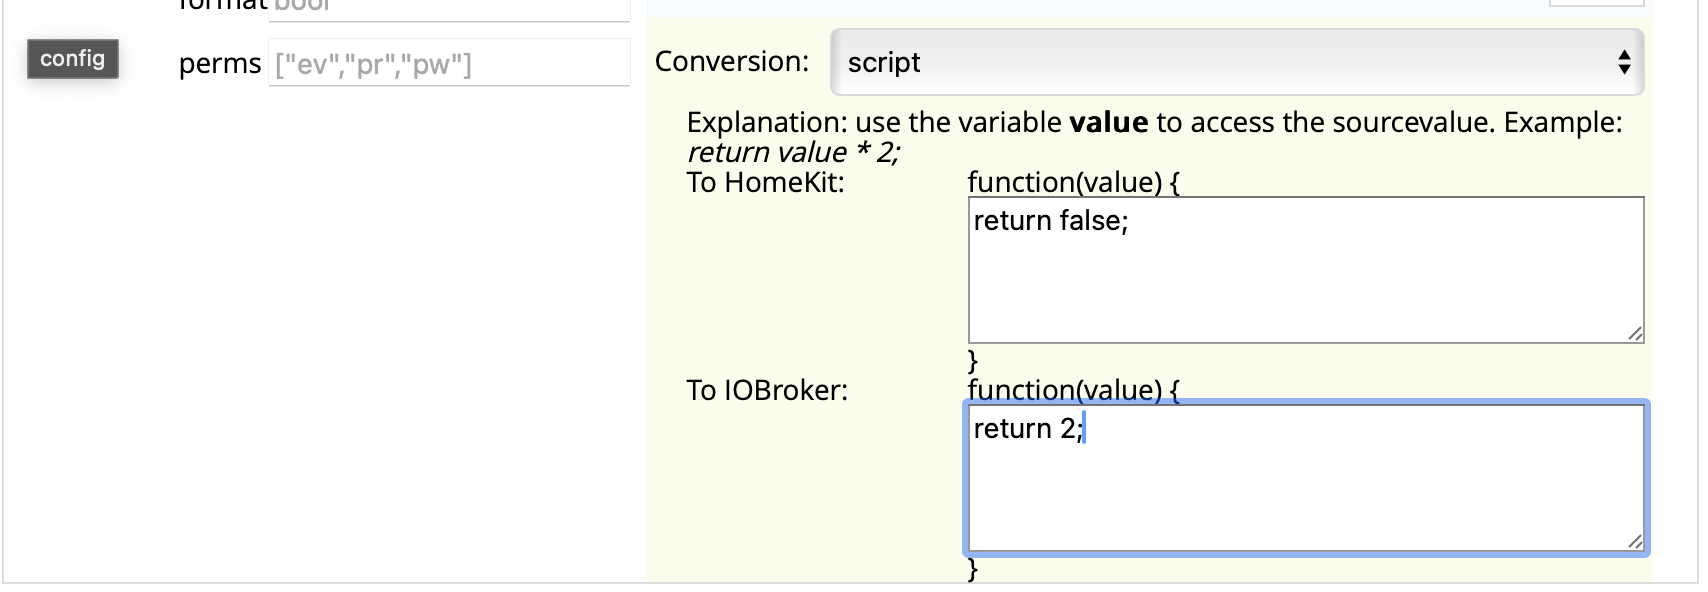Click the To IOBroker textarea resize handle
The image size is (1708, 592).
pos(1635,542)
